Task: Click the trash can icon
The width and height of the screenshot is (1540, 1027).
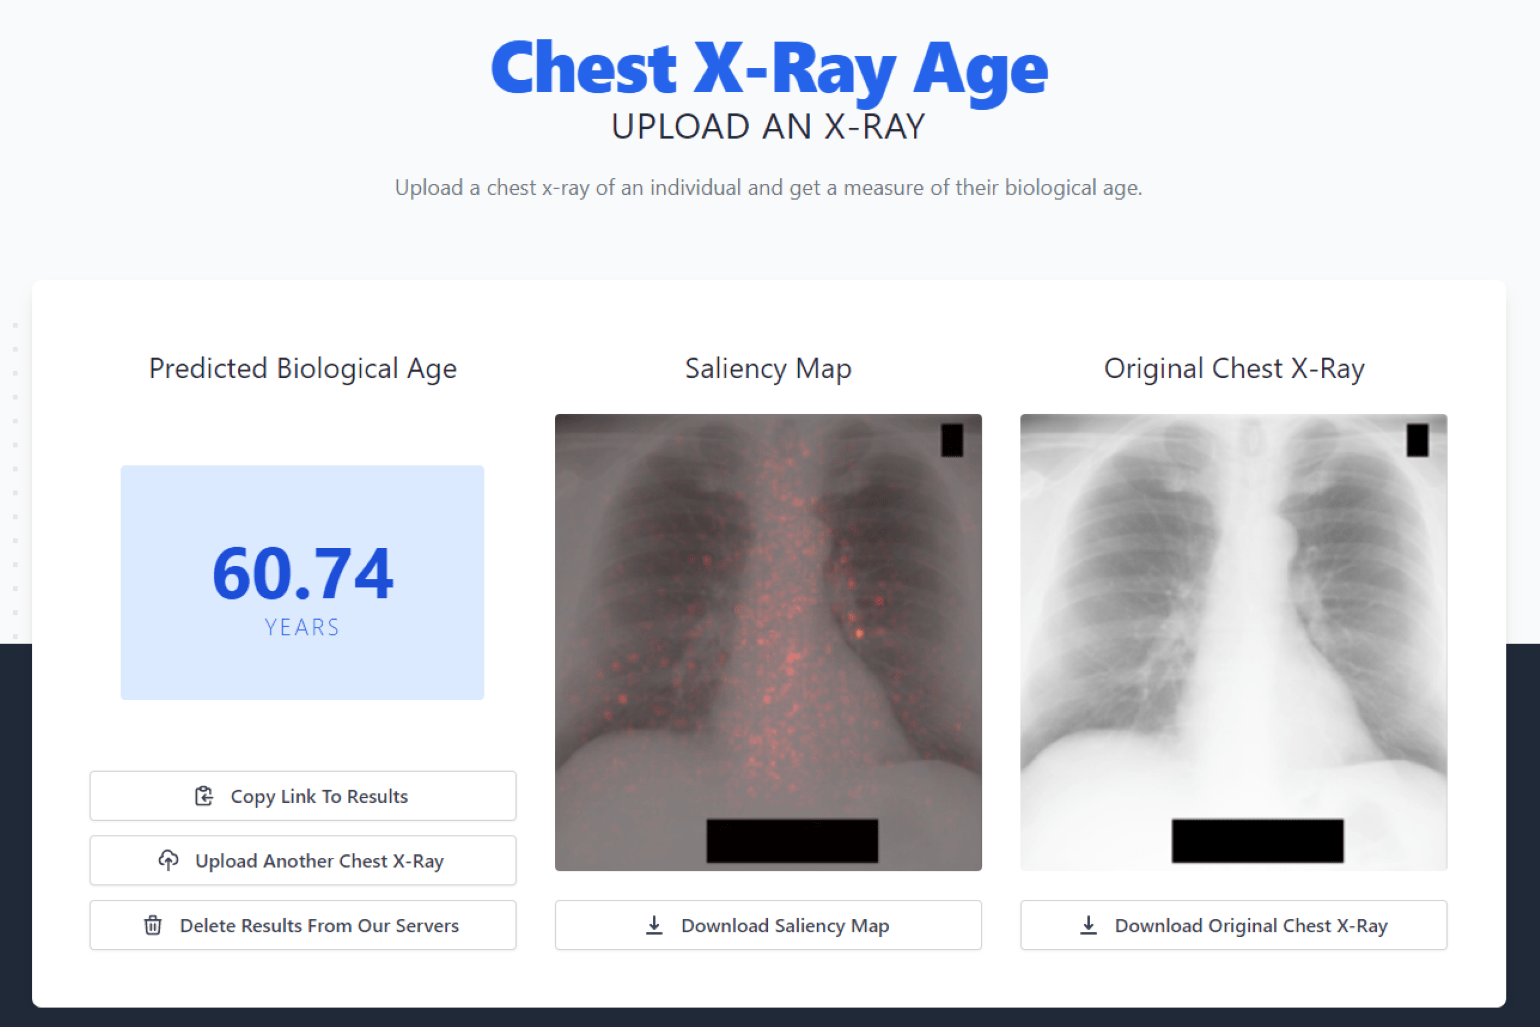Action: pyautogui.click(x=153, y=925)
